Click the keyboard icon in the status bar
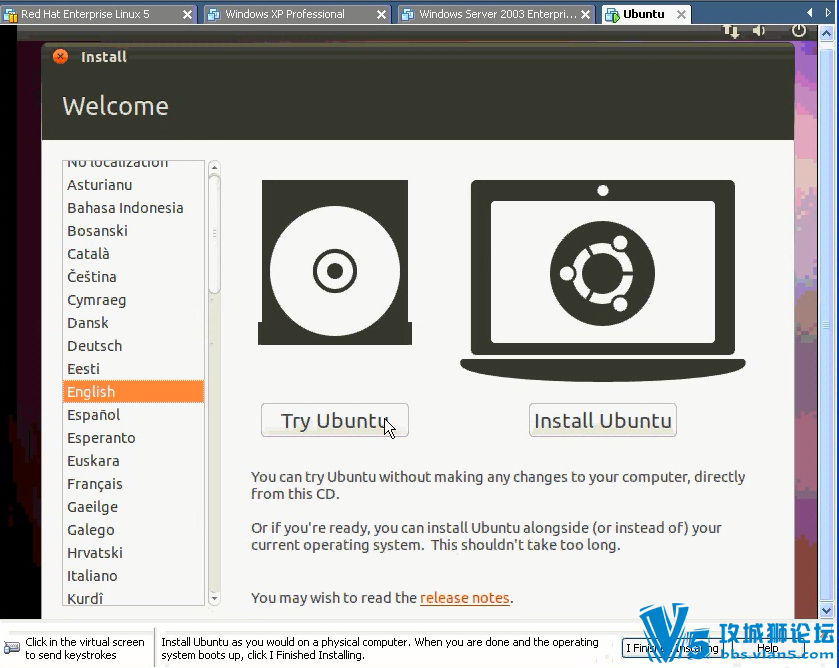 11,648
